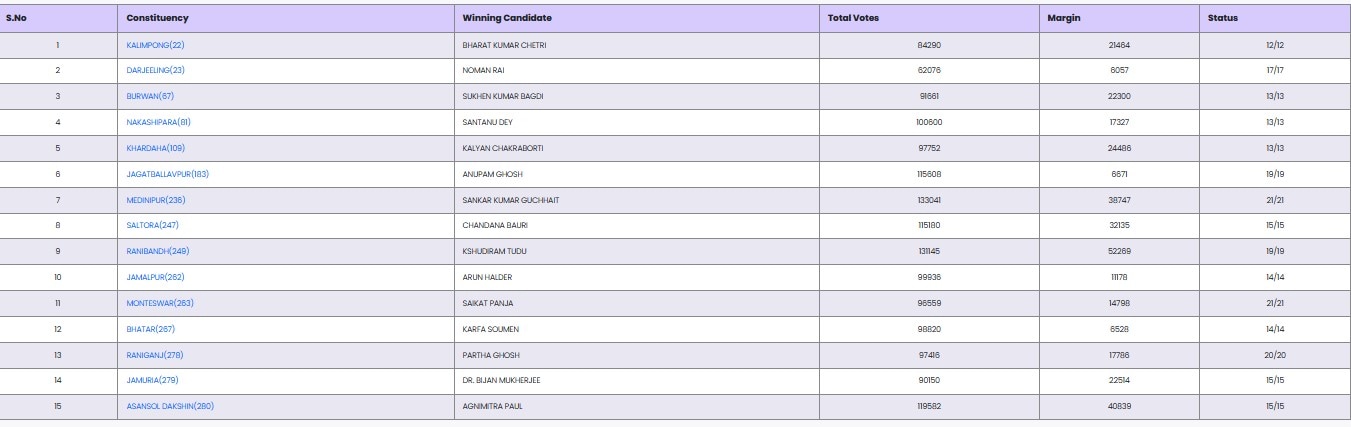Open the NAKASHIPARA(81) constituency link
Image resolution: width=1351 pixels, height=427 pixels.
pyautogui.click(x=158, y=122)
